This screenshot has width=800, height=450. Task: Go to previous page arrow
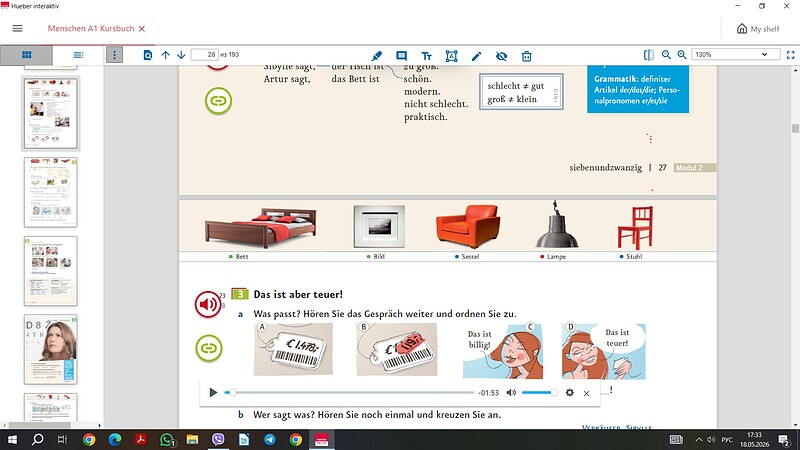coord(165,55)
